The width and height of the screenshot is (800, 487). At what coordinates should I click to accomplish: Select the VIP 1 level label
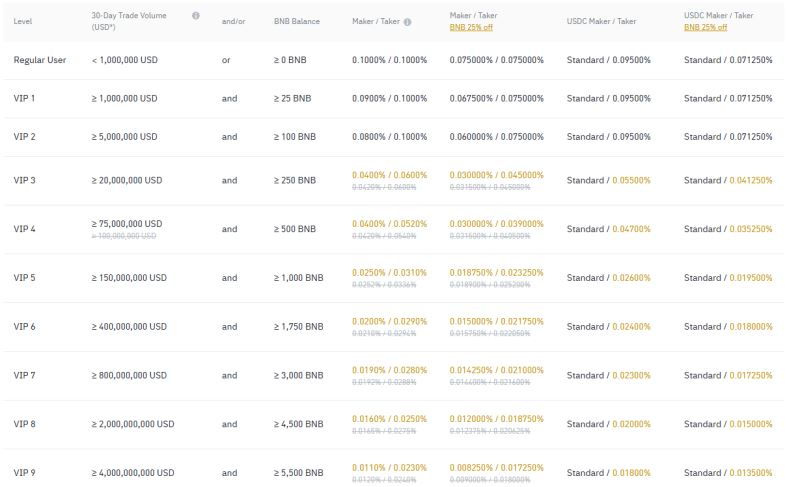(24, 98)
